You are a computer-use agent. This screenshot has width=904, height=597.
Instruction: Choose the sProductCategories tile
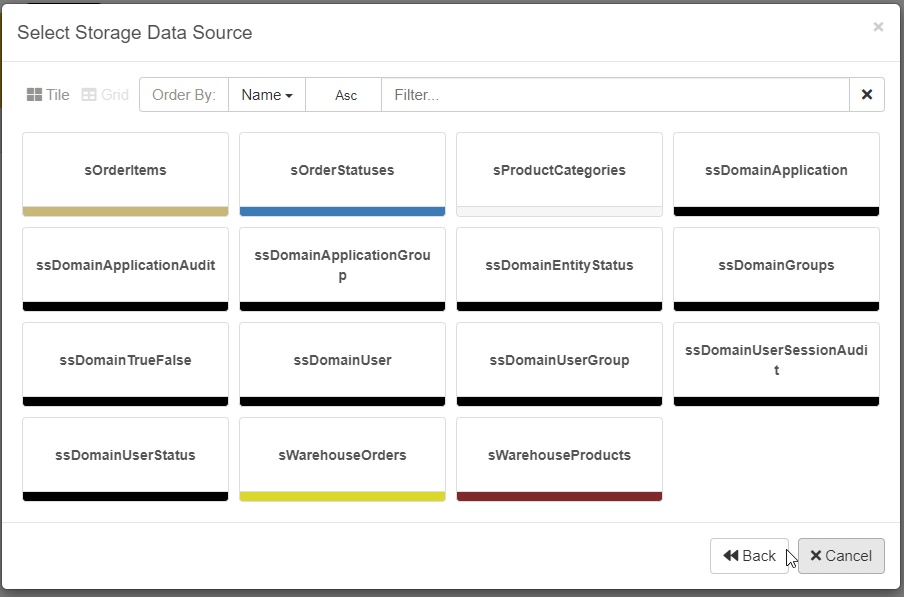tap(559, 171)
